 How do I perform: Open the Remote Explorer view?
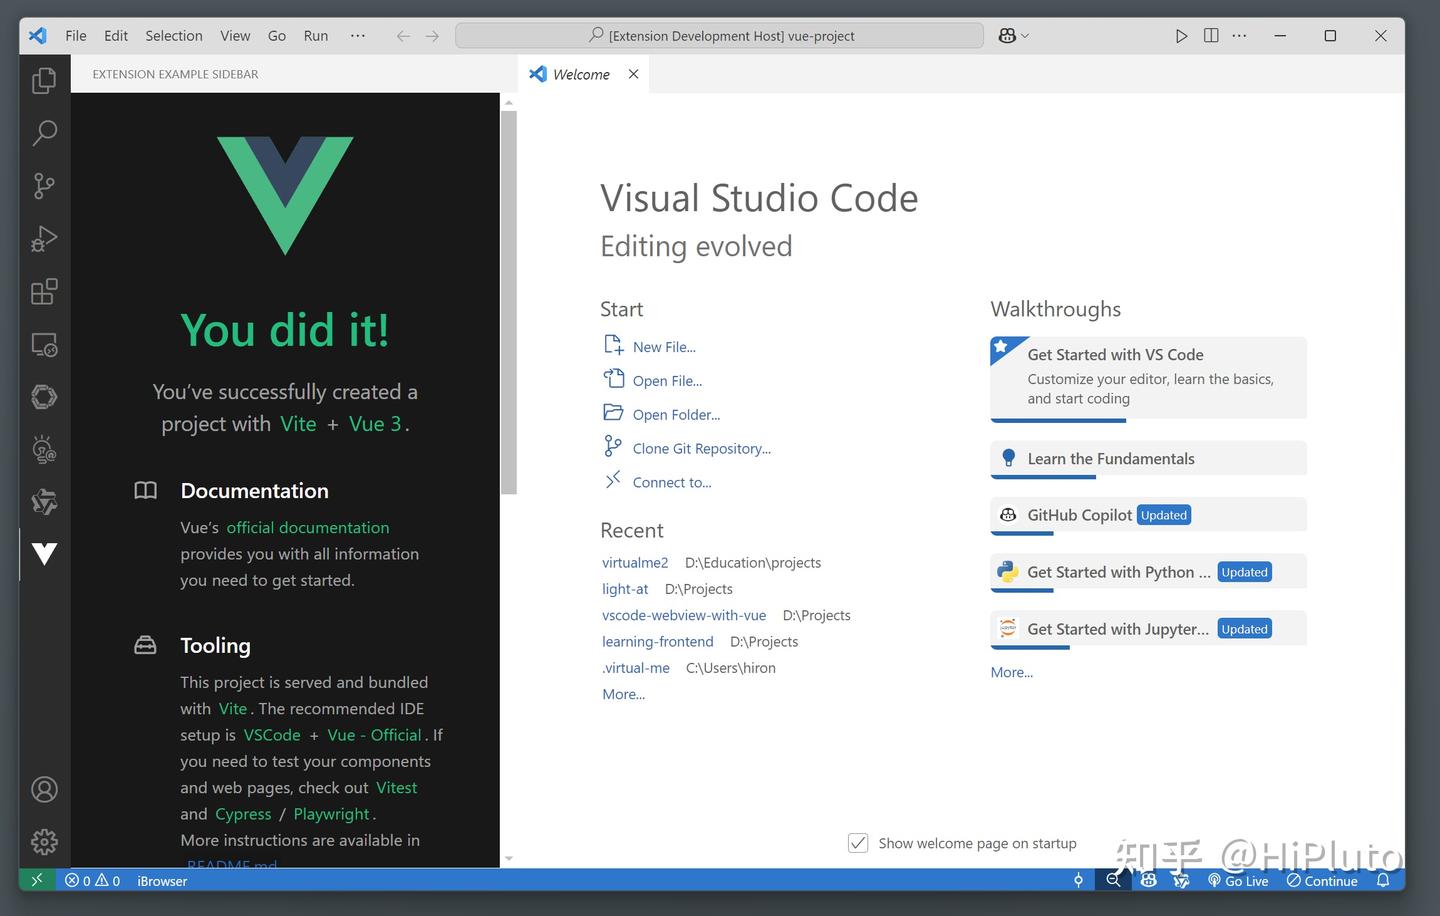pyautogui.click(x=44, y=344)
